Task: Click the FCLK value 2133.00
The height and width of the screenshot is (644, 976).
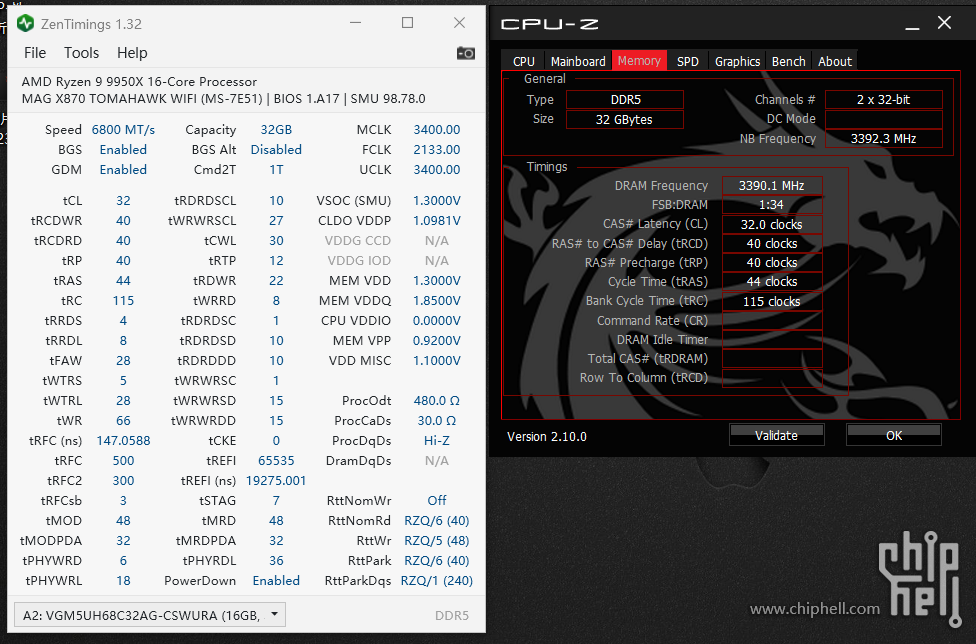Action: click(x=437, y=149)
